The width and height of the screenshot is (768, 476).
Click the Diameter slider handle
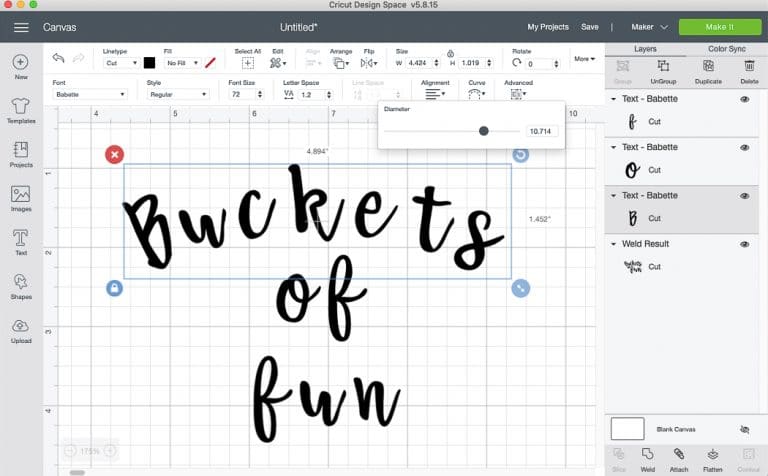point(483,131)
